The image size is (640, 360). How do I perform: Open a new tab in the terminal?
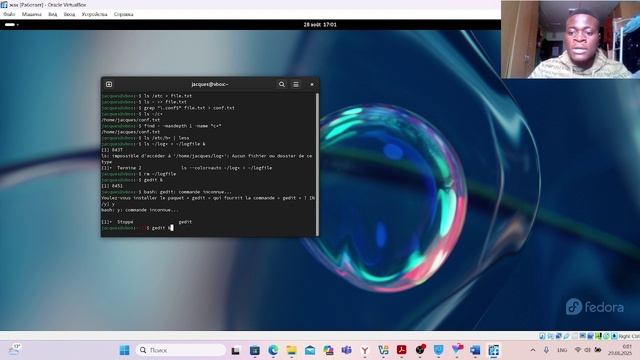point(109,84)
